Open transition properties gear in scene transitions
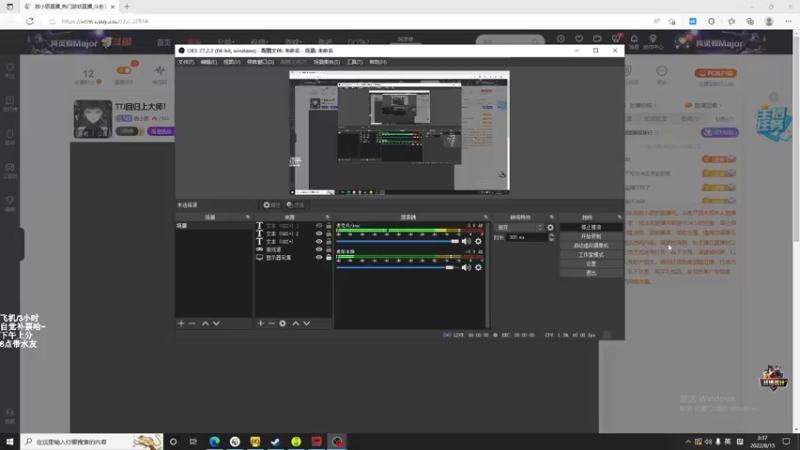The height and width of the screenshot is (450, 800). pos(551,228)
